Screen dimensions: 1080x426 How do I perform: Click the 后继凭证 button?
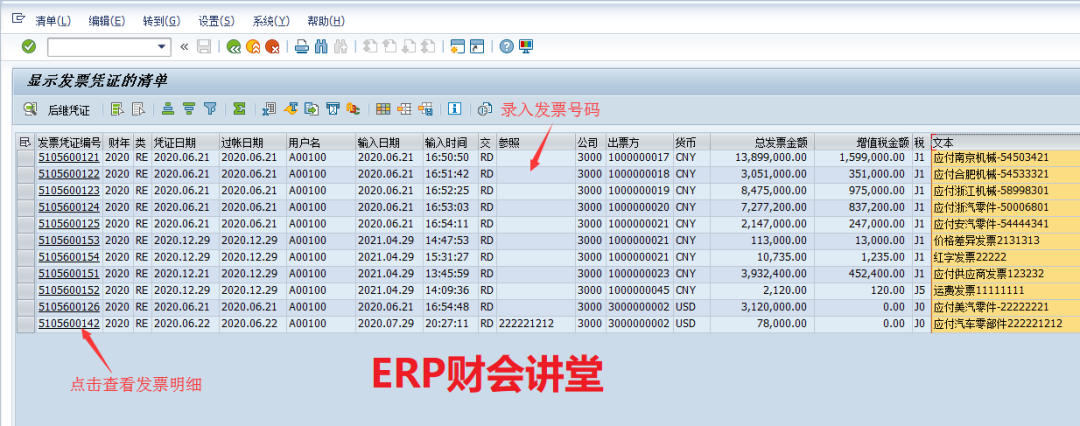69,110
